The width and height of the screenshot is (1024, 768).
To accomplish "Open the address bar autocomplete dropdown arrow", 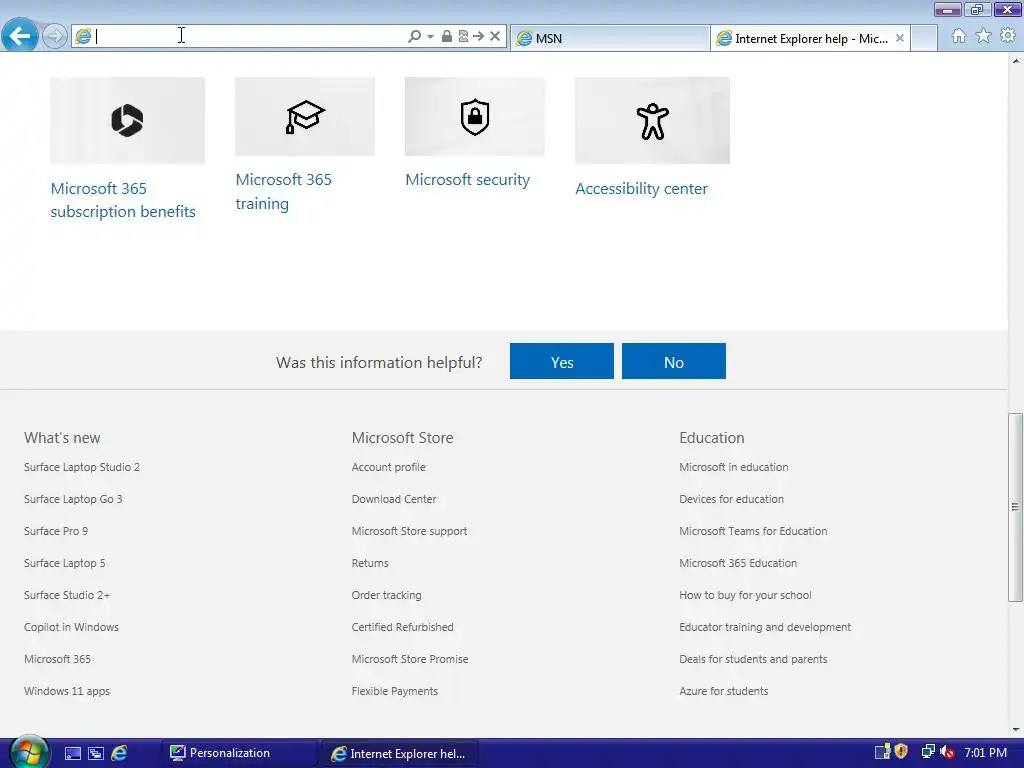I will [430, 37].
